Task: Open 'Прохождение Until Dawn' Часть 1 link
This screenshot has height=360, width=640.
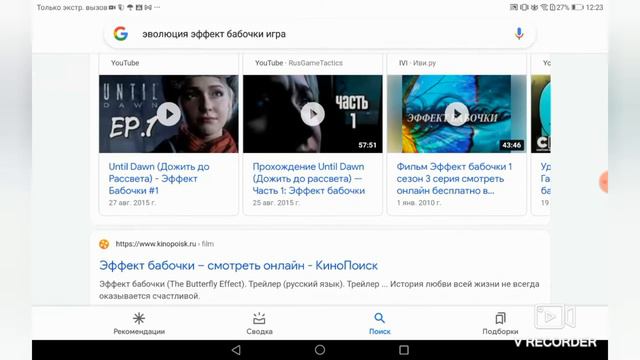Action: tap(309, 179)
